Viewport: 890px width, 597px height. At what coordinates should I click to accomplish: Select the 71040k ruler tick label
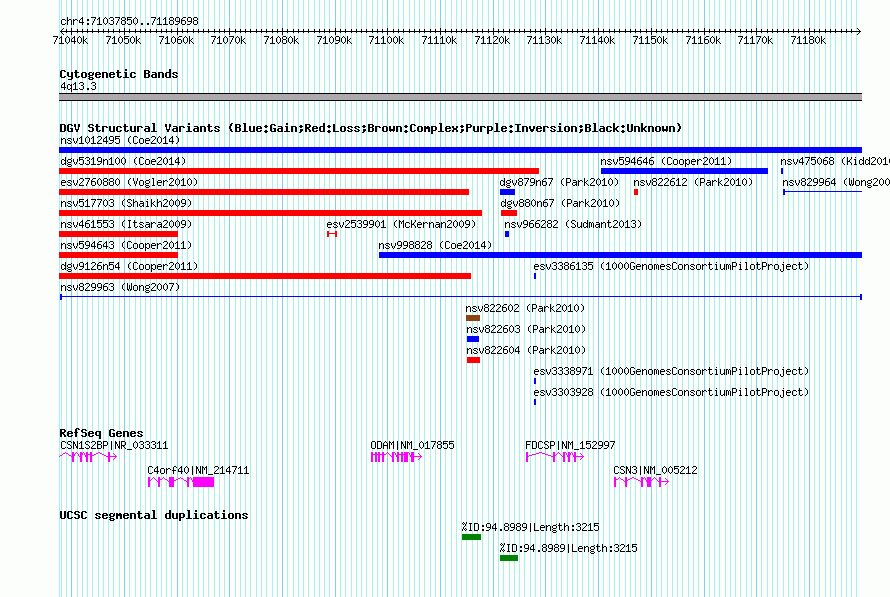70,40
